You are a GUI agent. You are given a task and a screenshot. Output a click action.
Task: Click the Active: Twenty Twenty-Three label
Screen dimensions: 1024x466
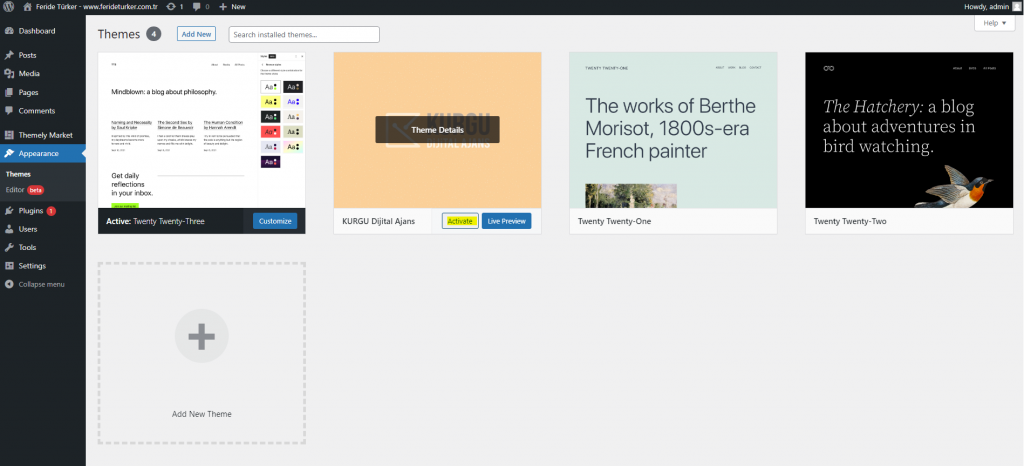tap(155, 221)
